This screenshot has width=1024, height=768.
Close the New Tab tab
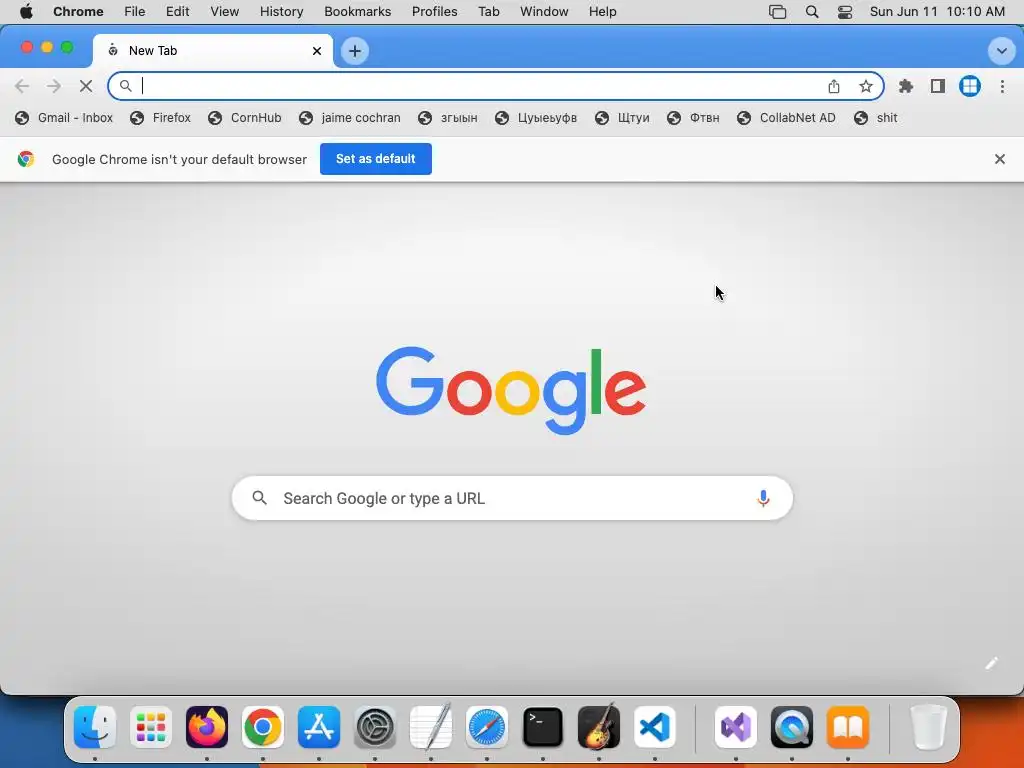pos(317,51)
